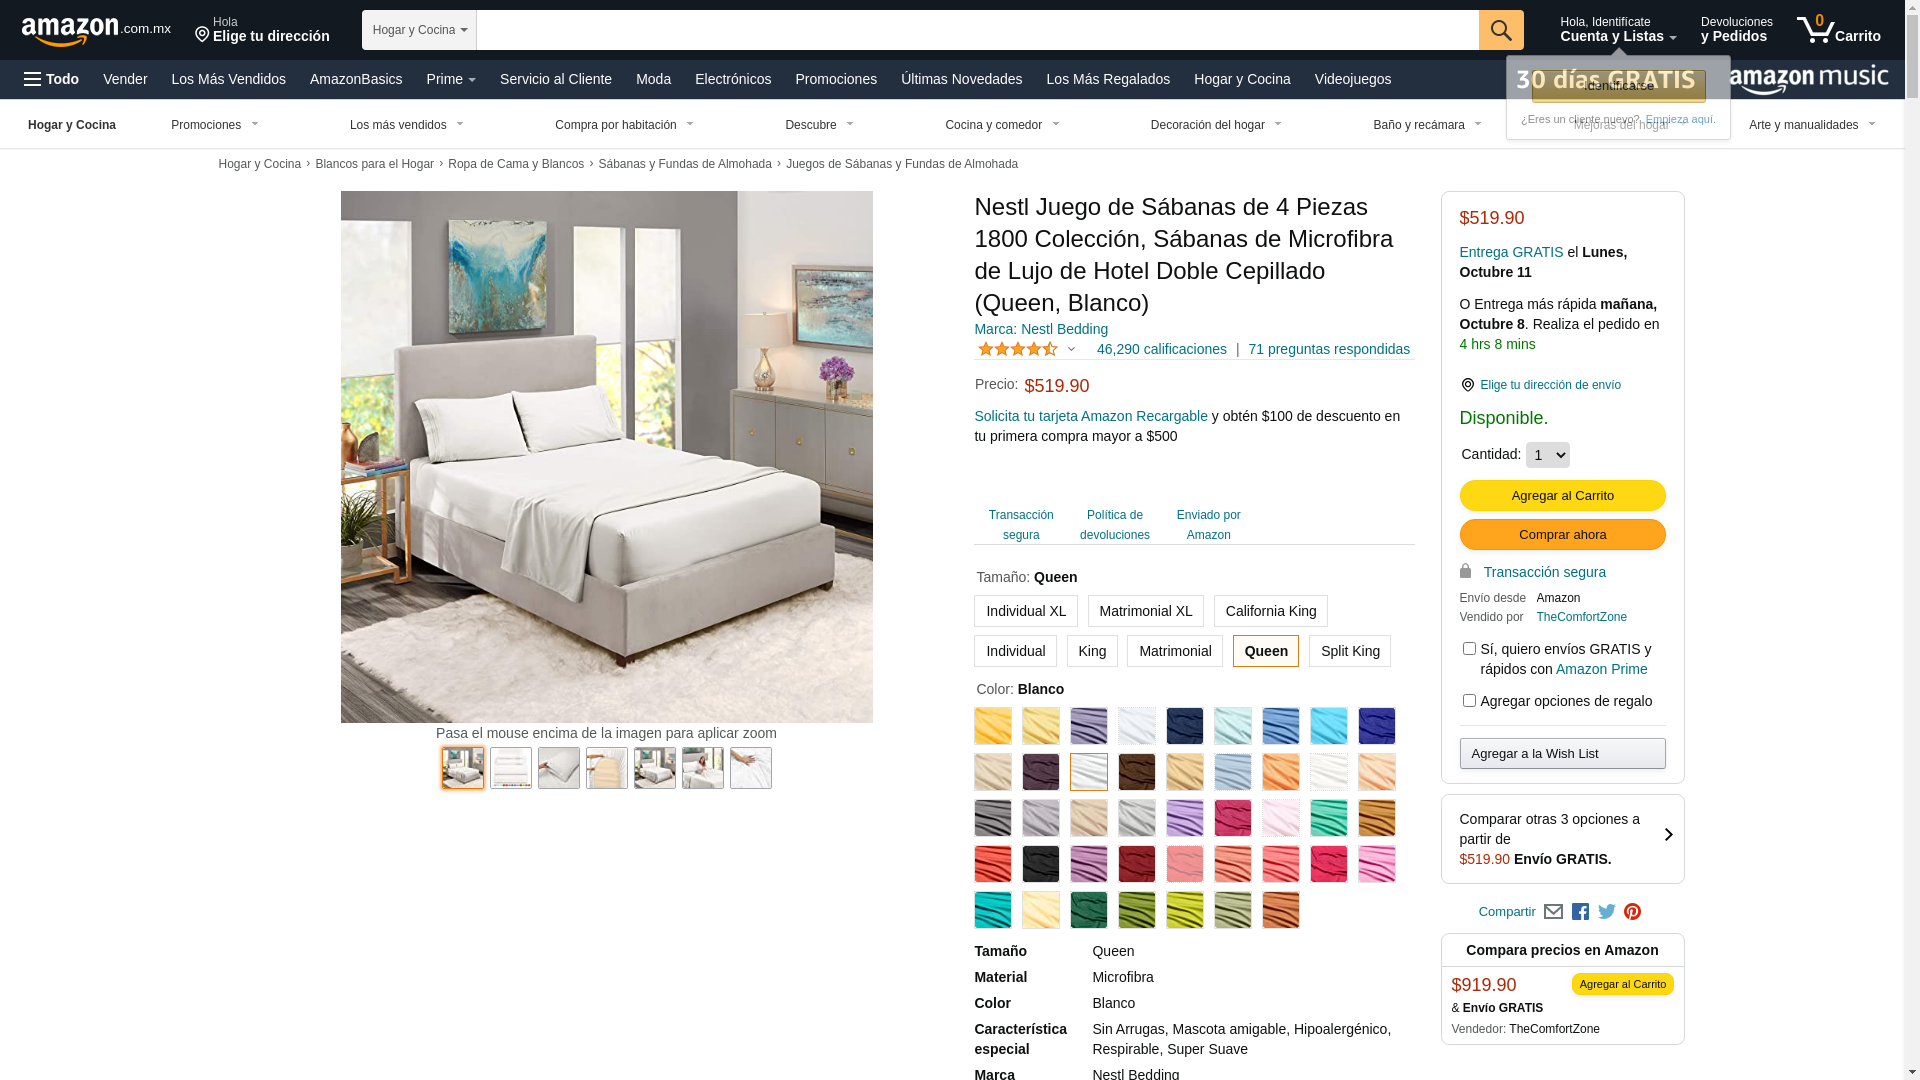Pick the navy blue color swatch

click(1185, 726)
